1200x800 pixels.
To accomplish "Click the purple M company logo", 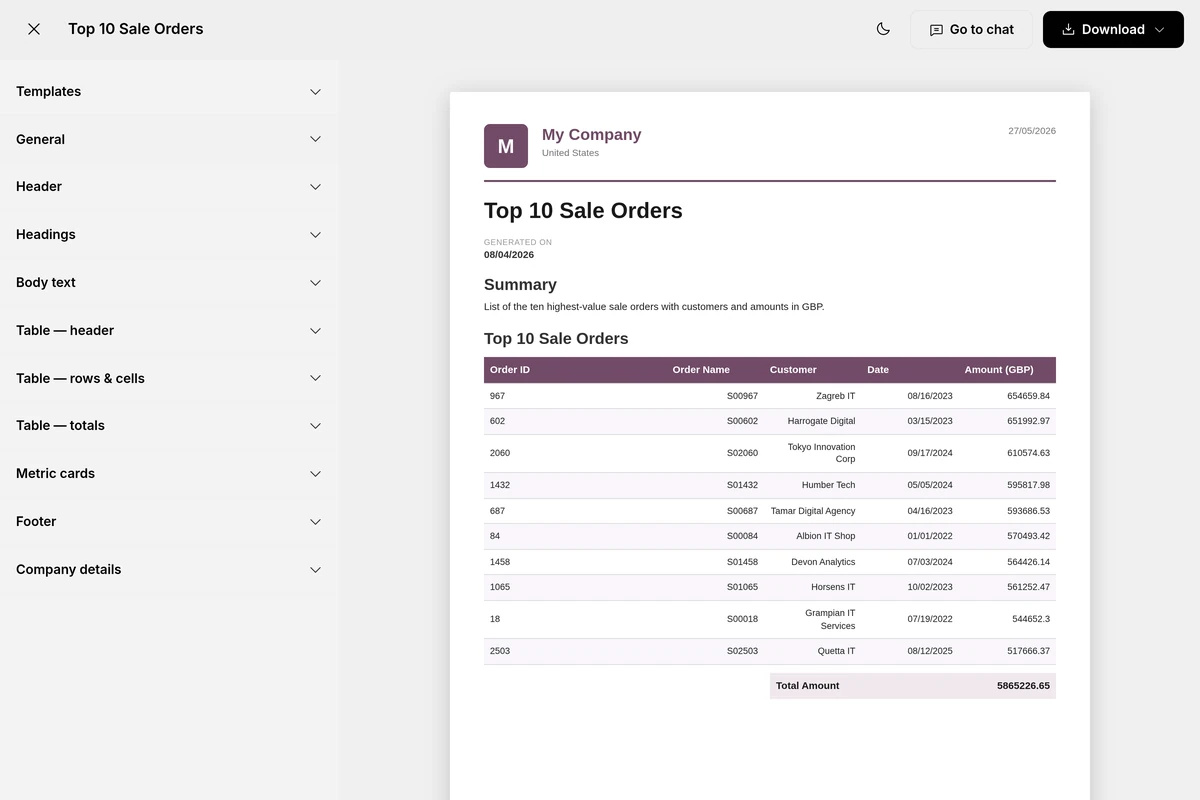I will (506, 146).
